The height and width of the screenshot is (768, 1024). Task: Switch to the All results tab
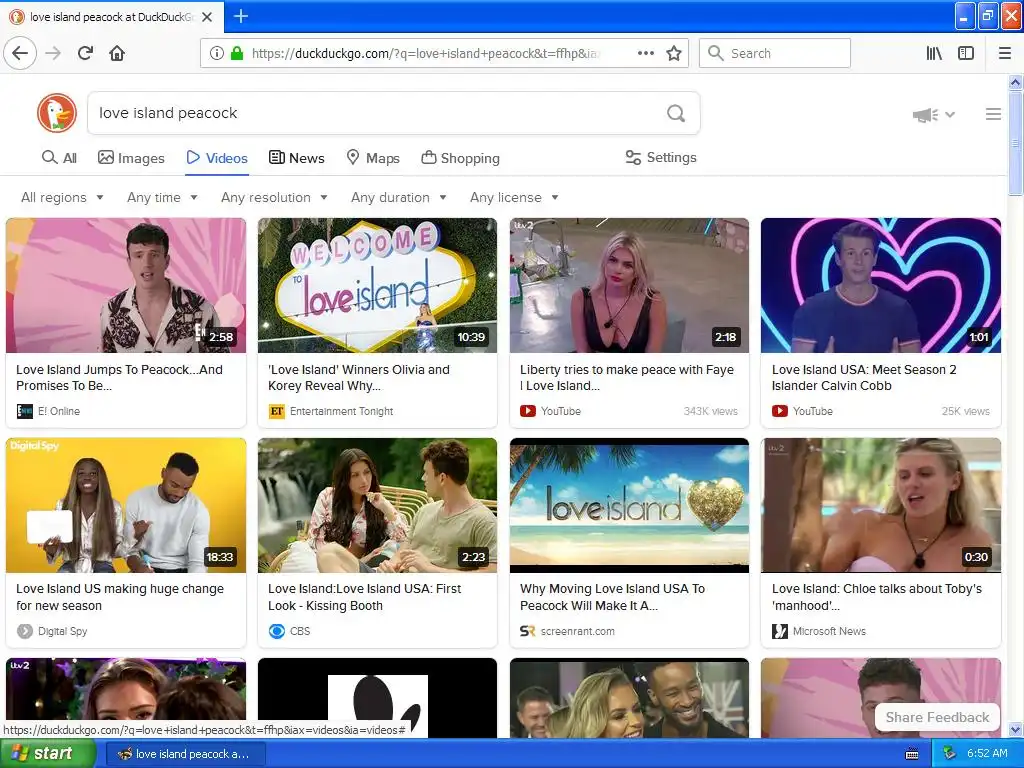click(x=59, y=157)
